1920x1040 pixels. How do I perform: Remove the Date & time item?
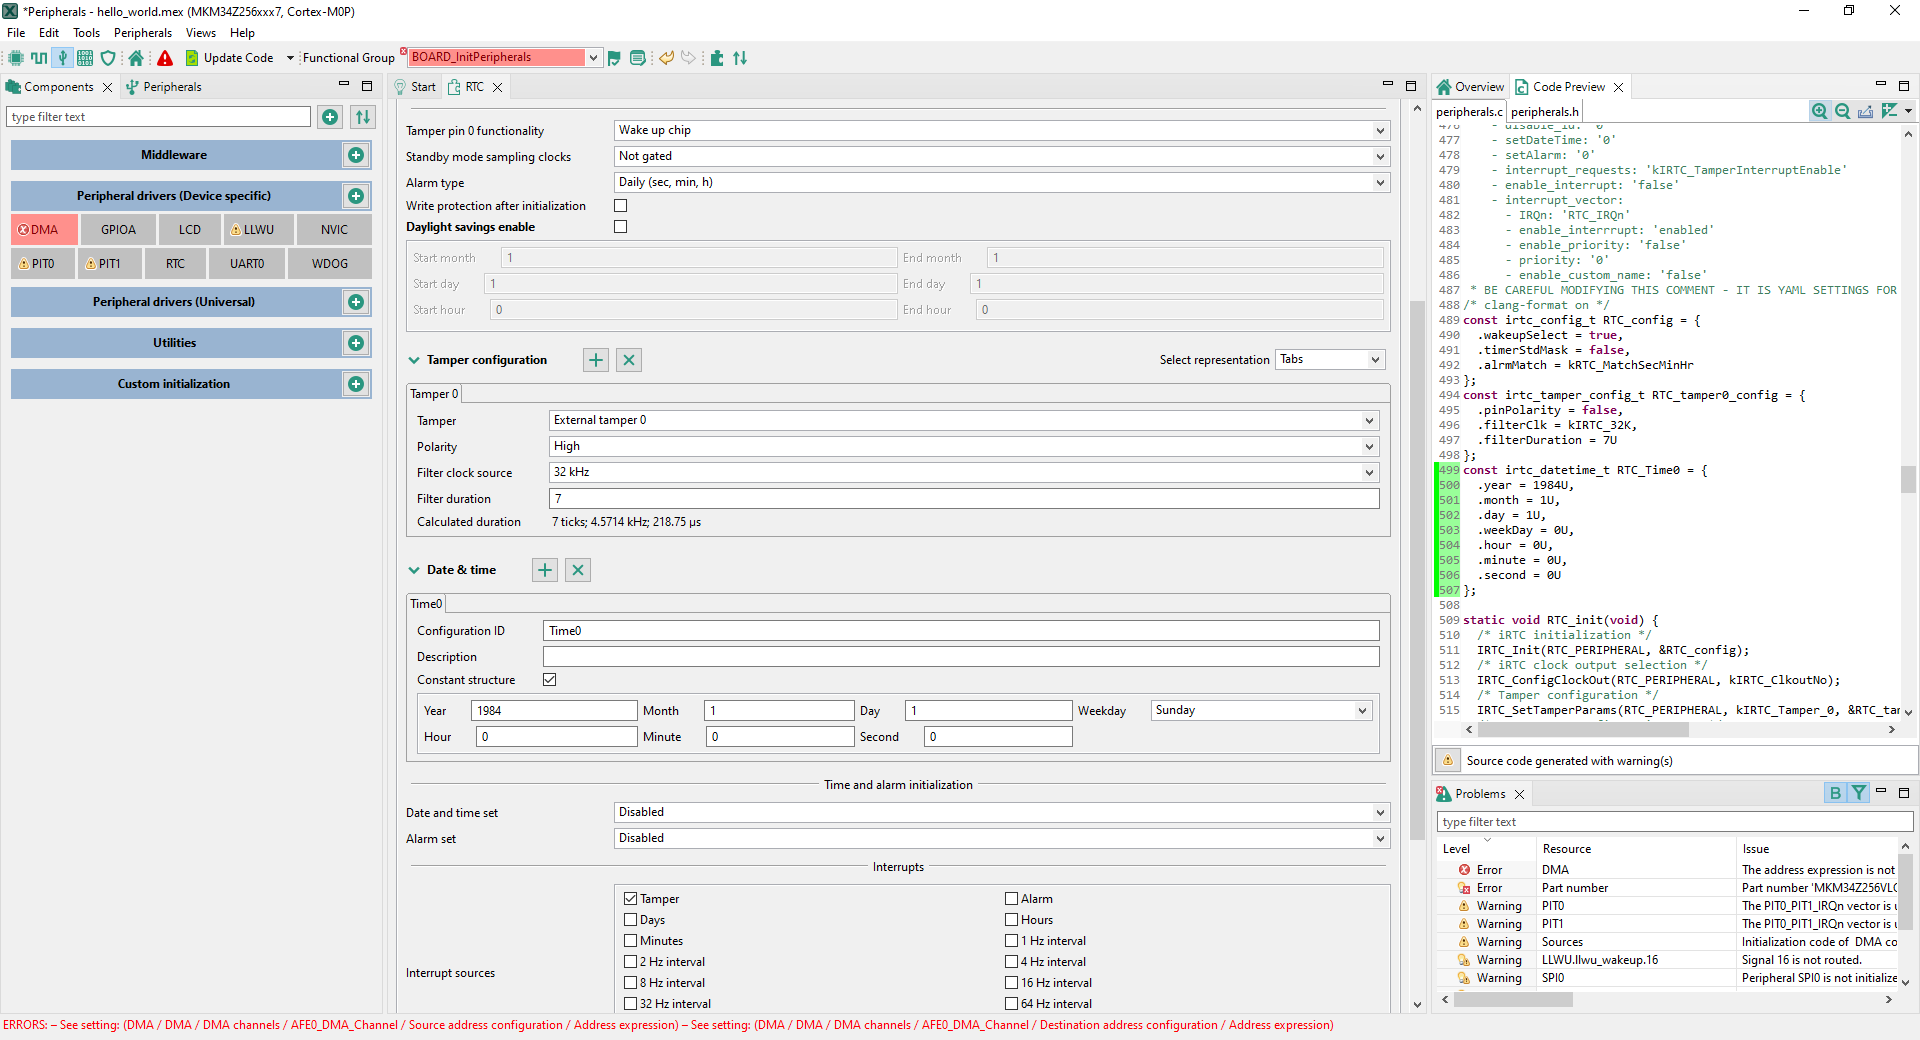click(x=577, y=570)
